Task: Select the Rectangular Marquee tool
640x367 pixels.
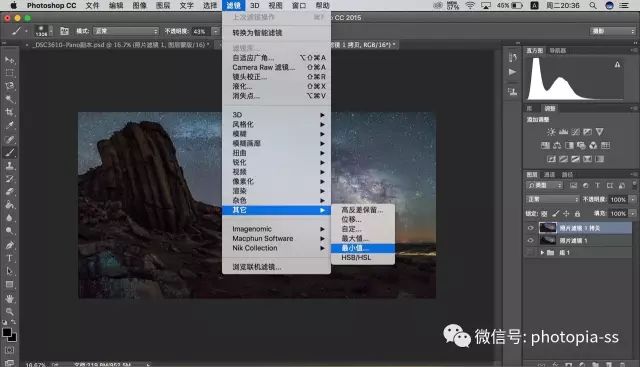Action: pos(9,73)
